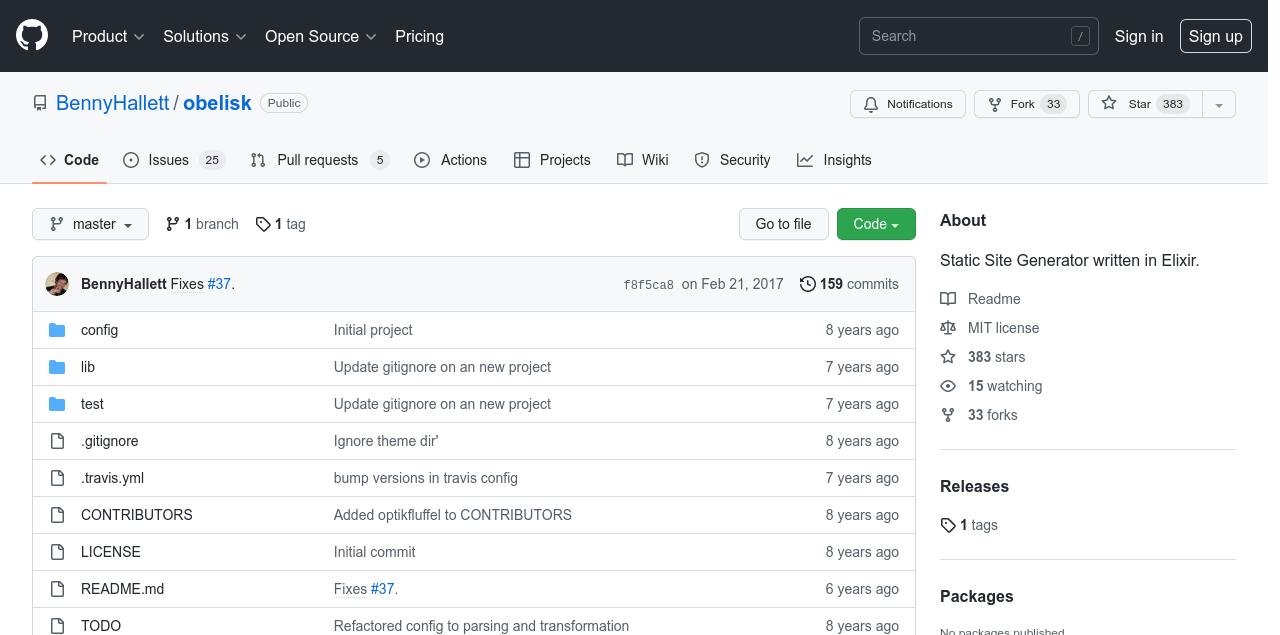Open 'Ignore theme dir' commit message
Image resolution: width=1280 pixels, height=635 pixels.
tap(386, 441)
